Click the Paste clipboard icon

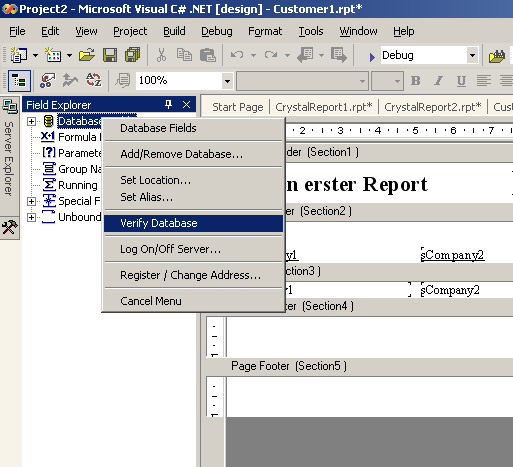coord(208,55)
